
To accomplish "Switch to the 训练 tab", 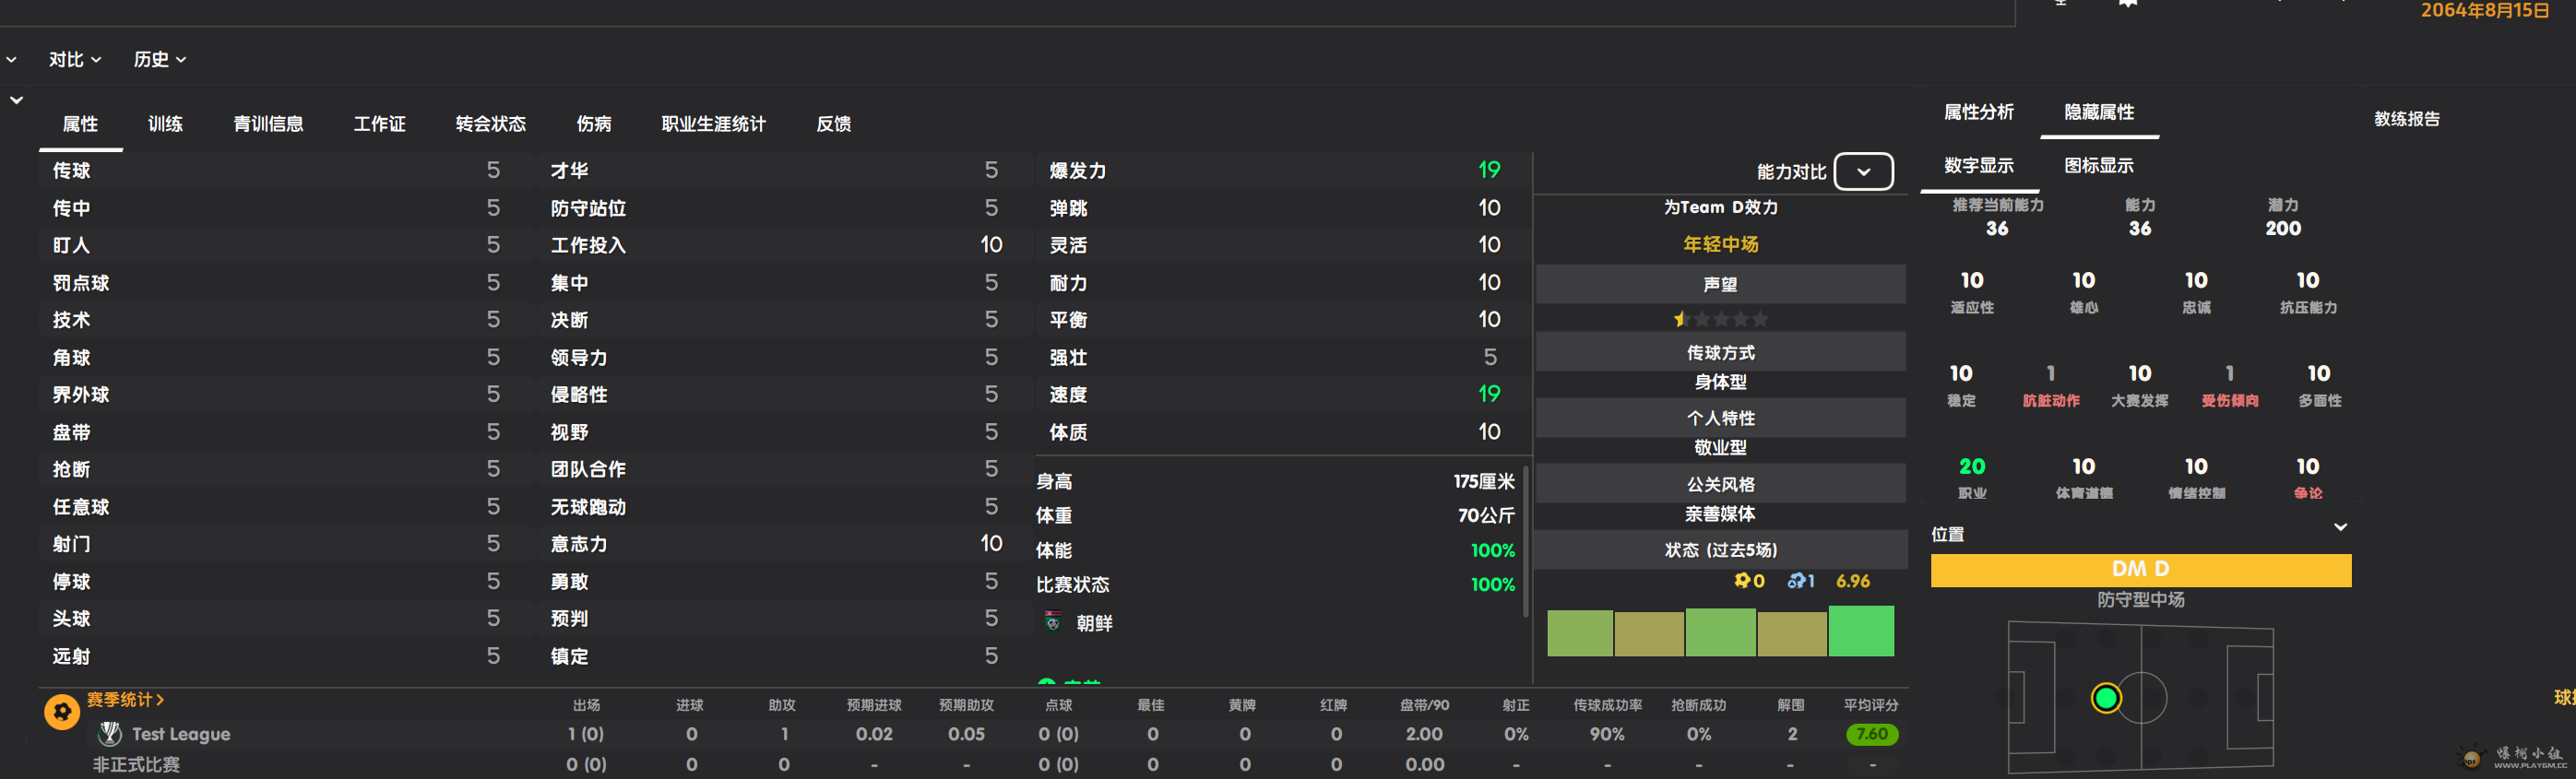I will tap(165, 124).
